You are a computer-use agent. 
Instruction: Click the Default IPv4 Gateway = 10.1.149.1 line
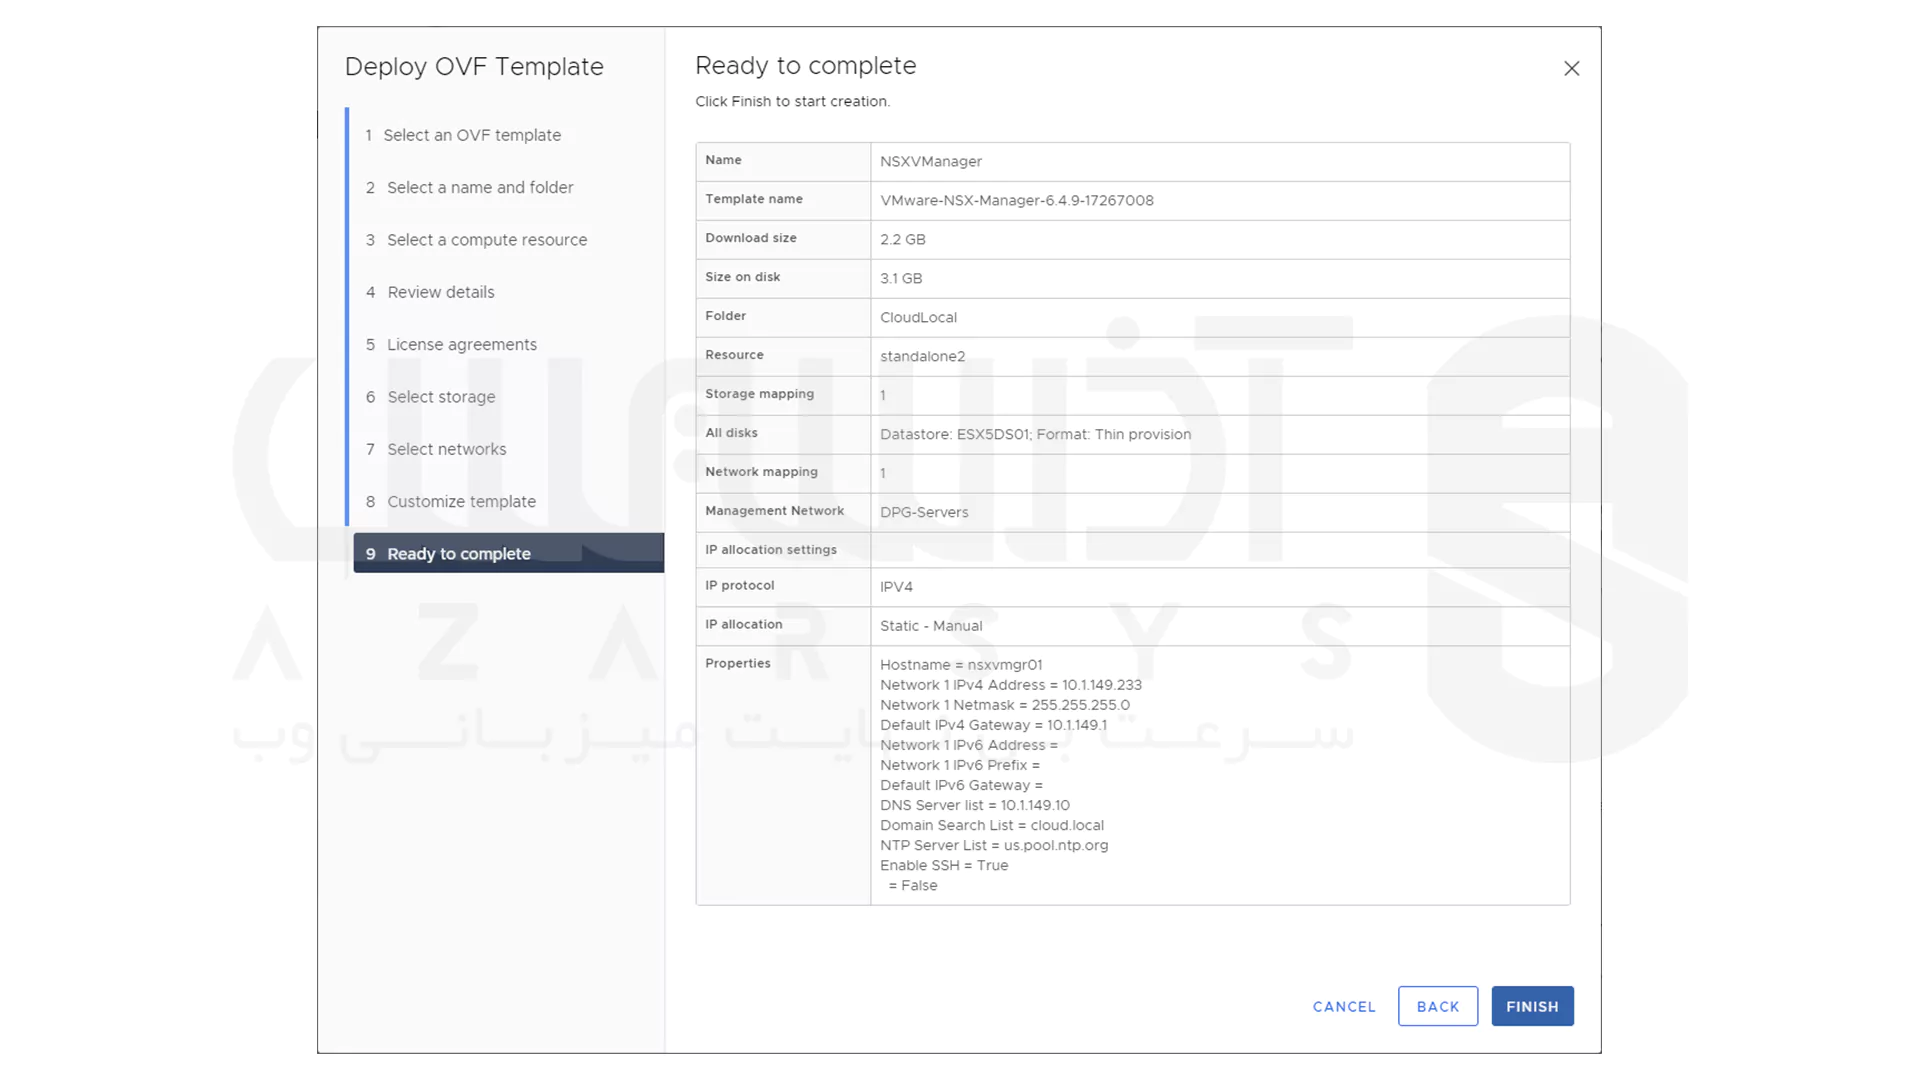993,725
